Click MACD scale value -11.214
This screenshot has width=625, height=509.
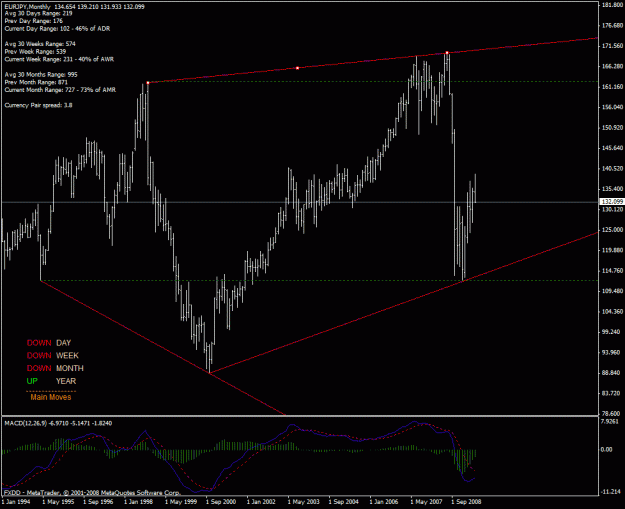(x=611, y=492)
